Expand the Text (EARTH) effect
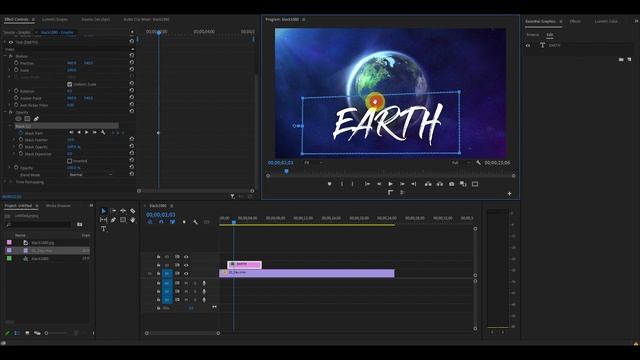The width and height of the screenshot is (640, 360). click(5, 42)
